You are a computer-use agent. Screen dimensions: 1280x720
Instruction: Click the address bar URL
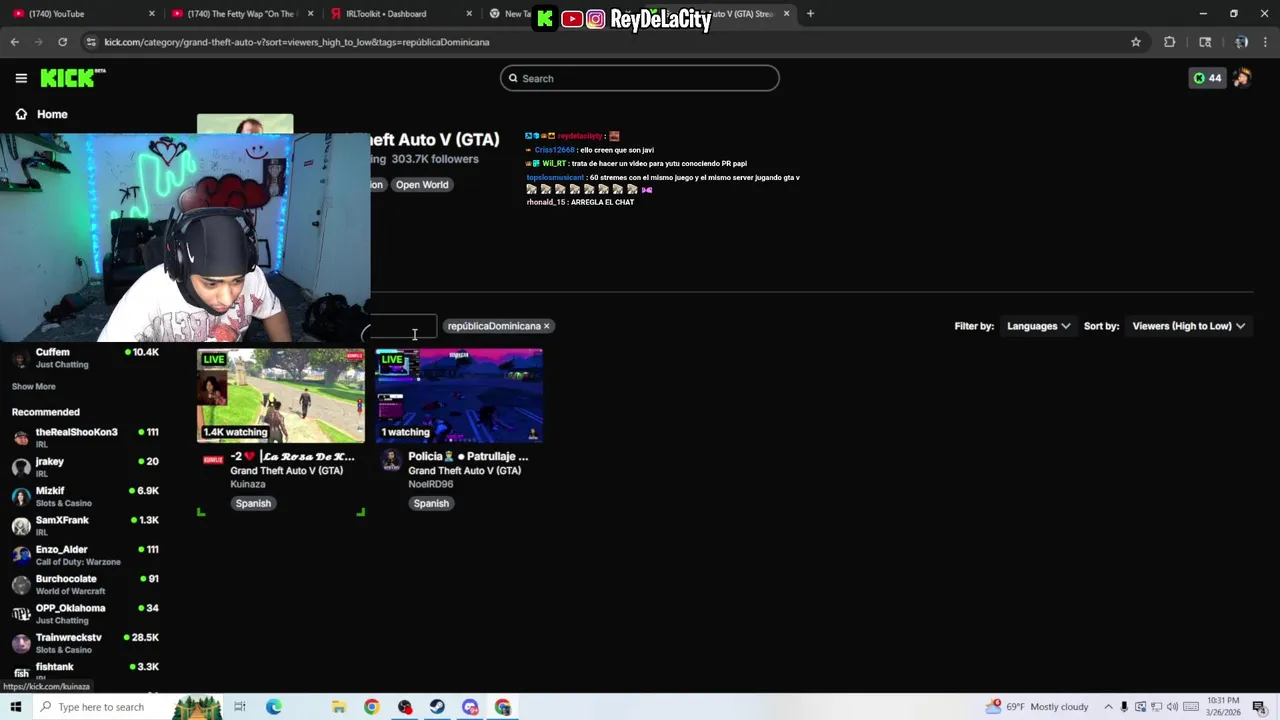[297, 42]
